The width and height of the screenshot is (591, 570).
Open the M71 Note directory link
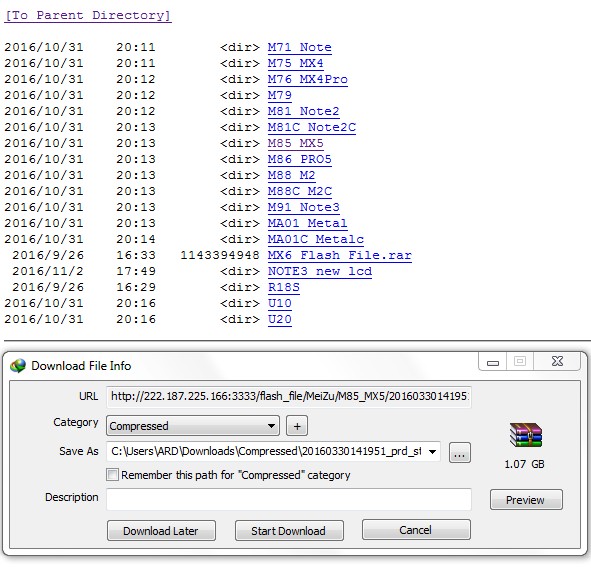click(x=300, y=47)
